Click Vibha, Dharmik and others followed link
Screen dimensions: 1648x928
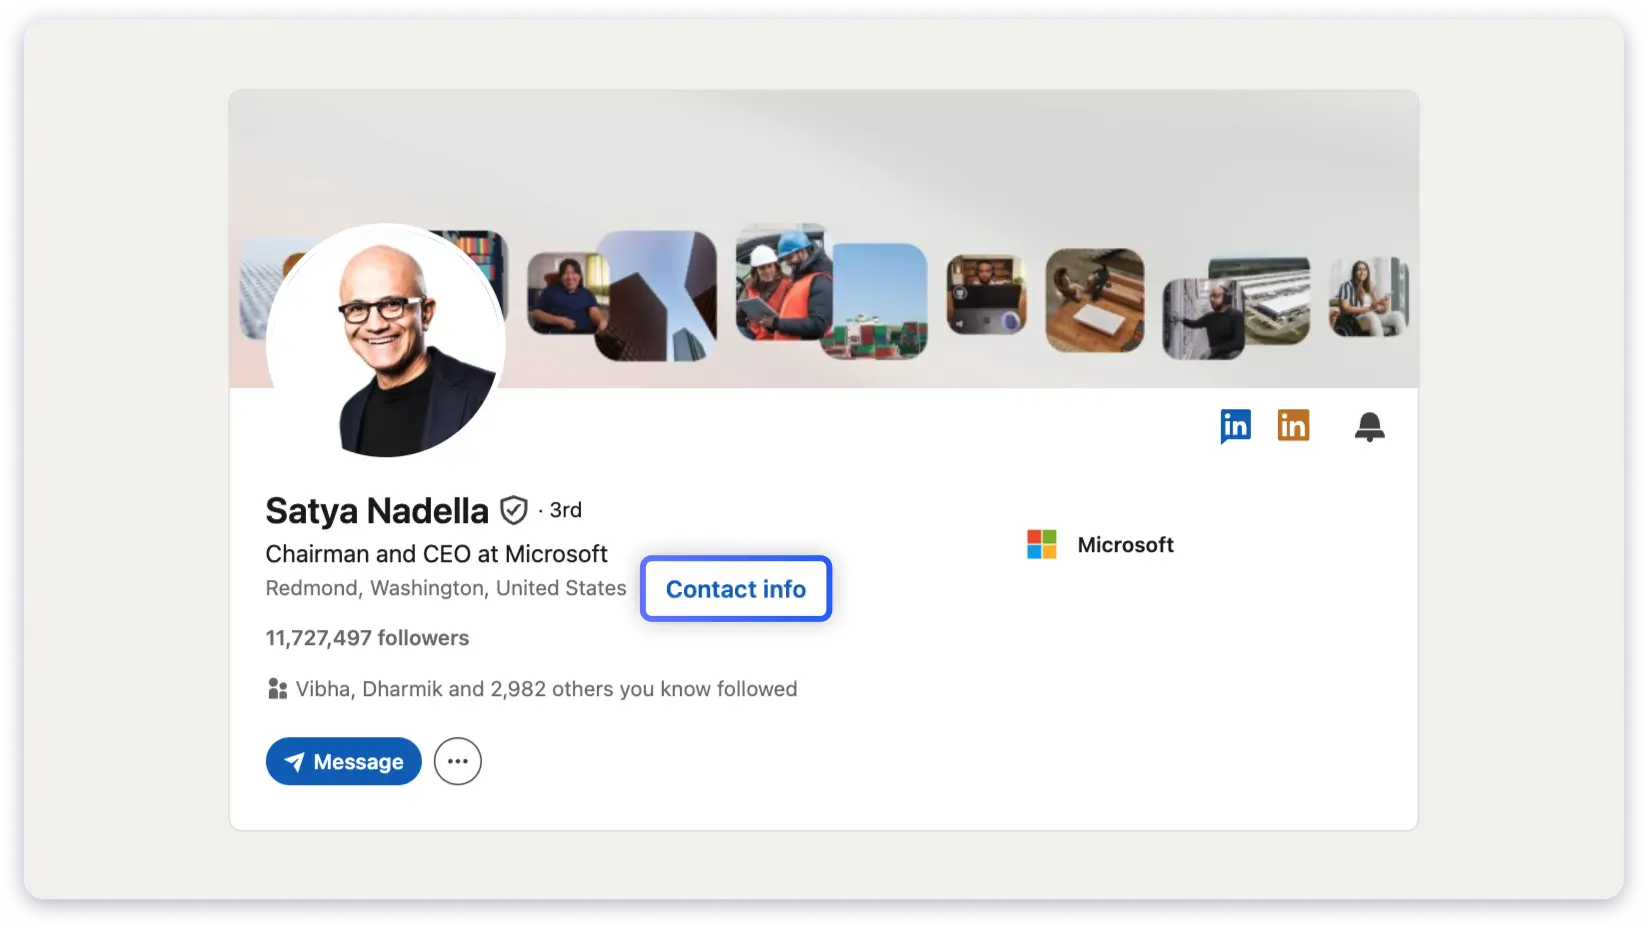pos(545,688)
